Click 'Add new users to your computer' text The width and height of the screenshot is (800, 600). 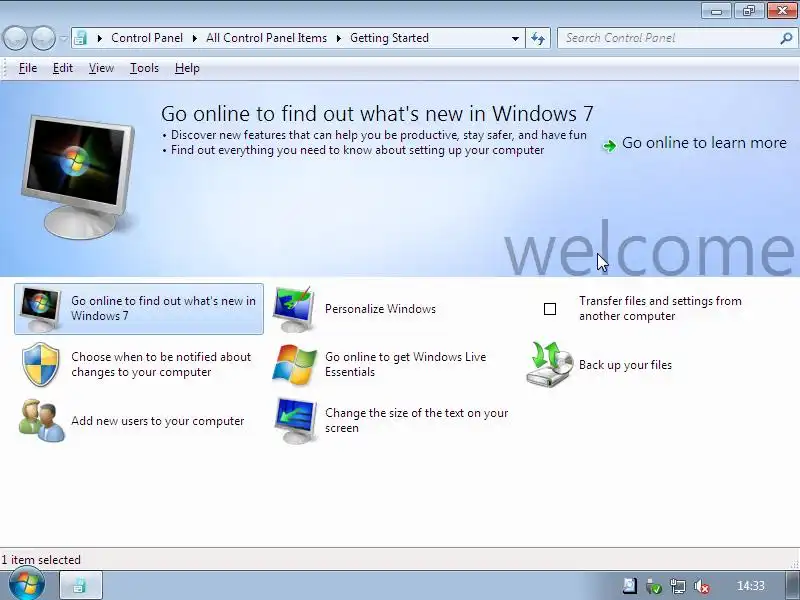(158, 421)
